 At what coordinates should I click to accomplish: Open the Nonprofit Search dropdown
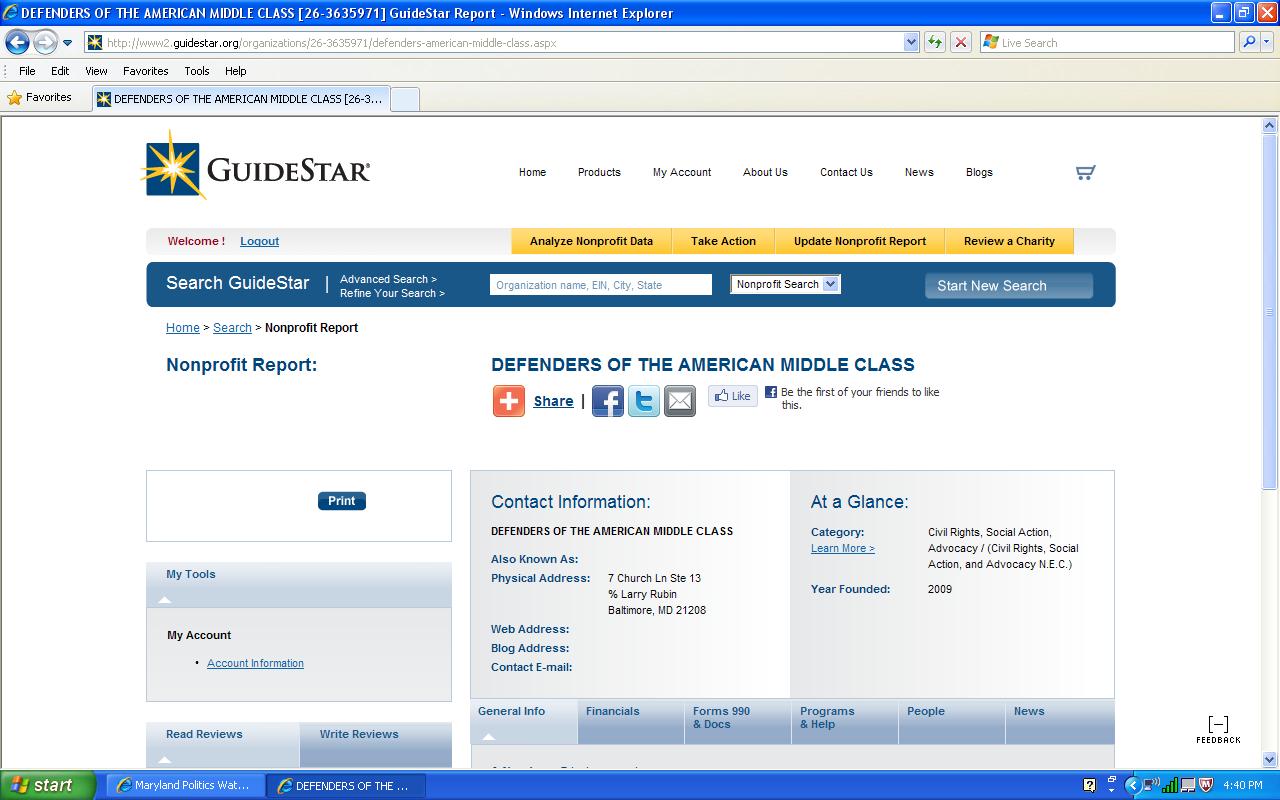785,284
